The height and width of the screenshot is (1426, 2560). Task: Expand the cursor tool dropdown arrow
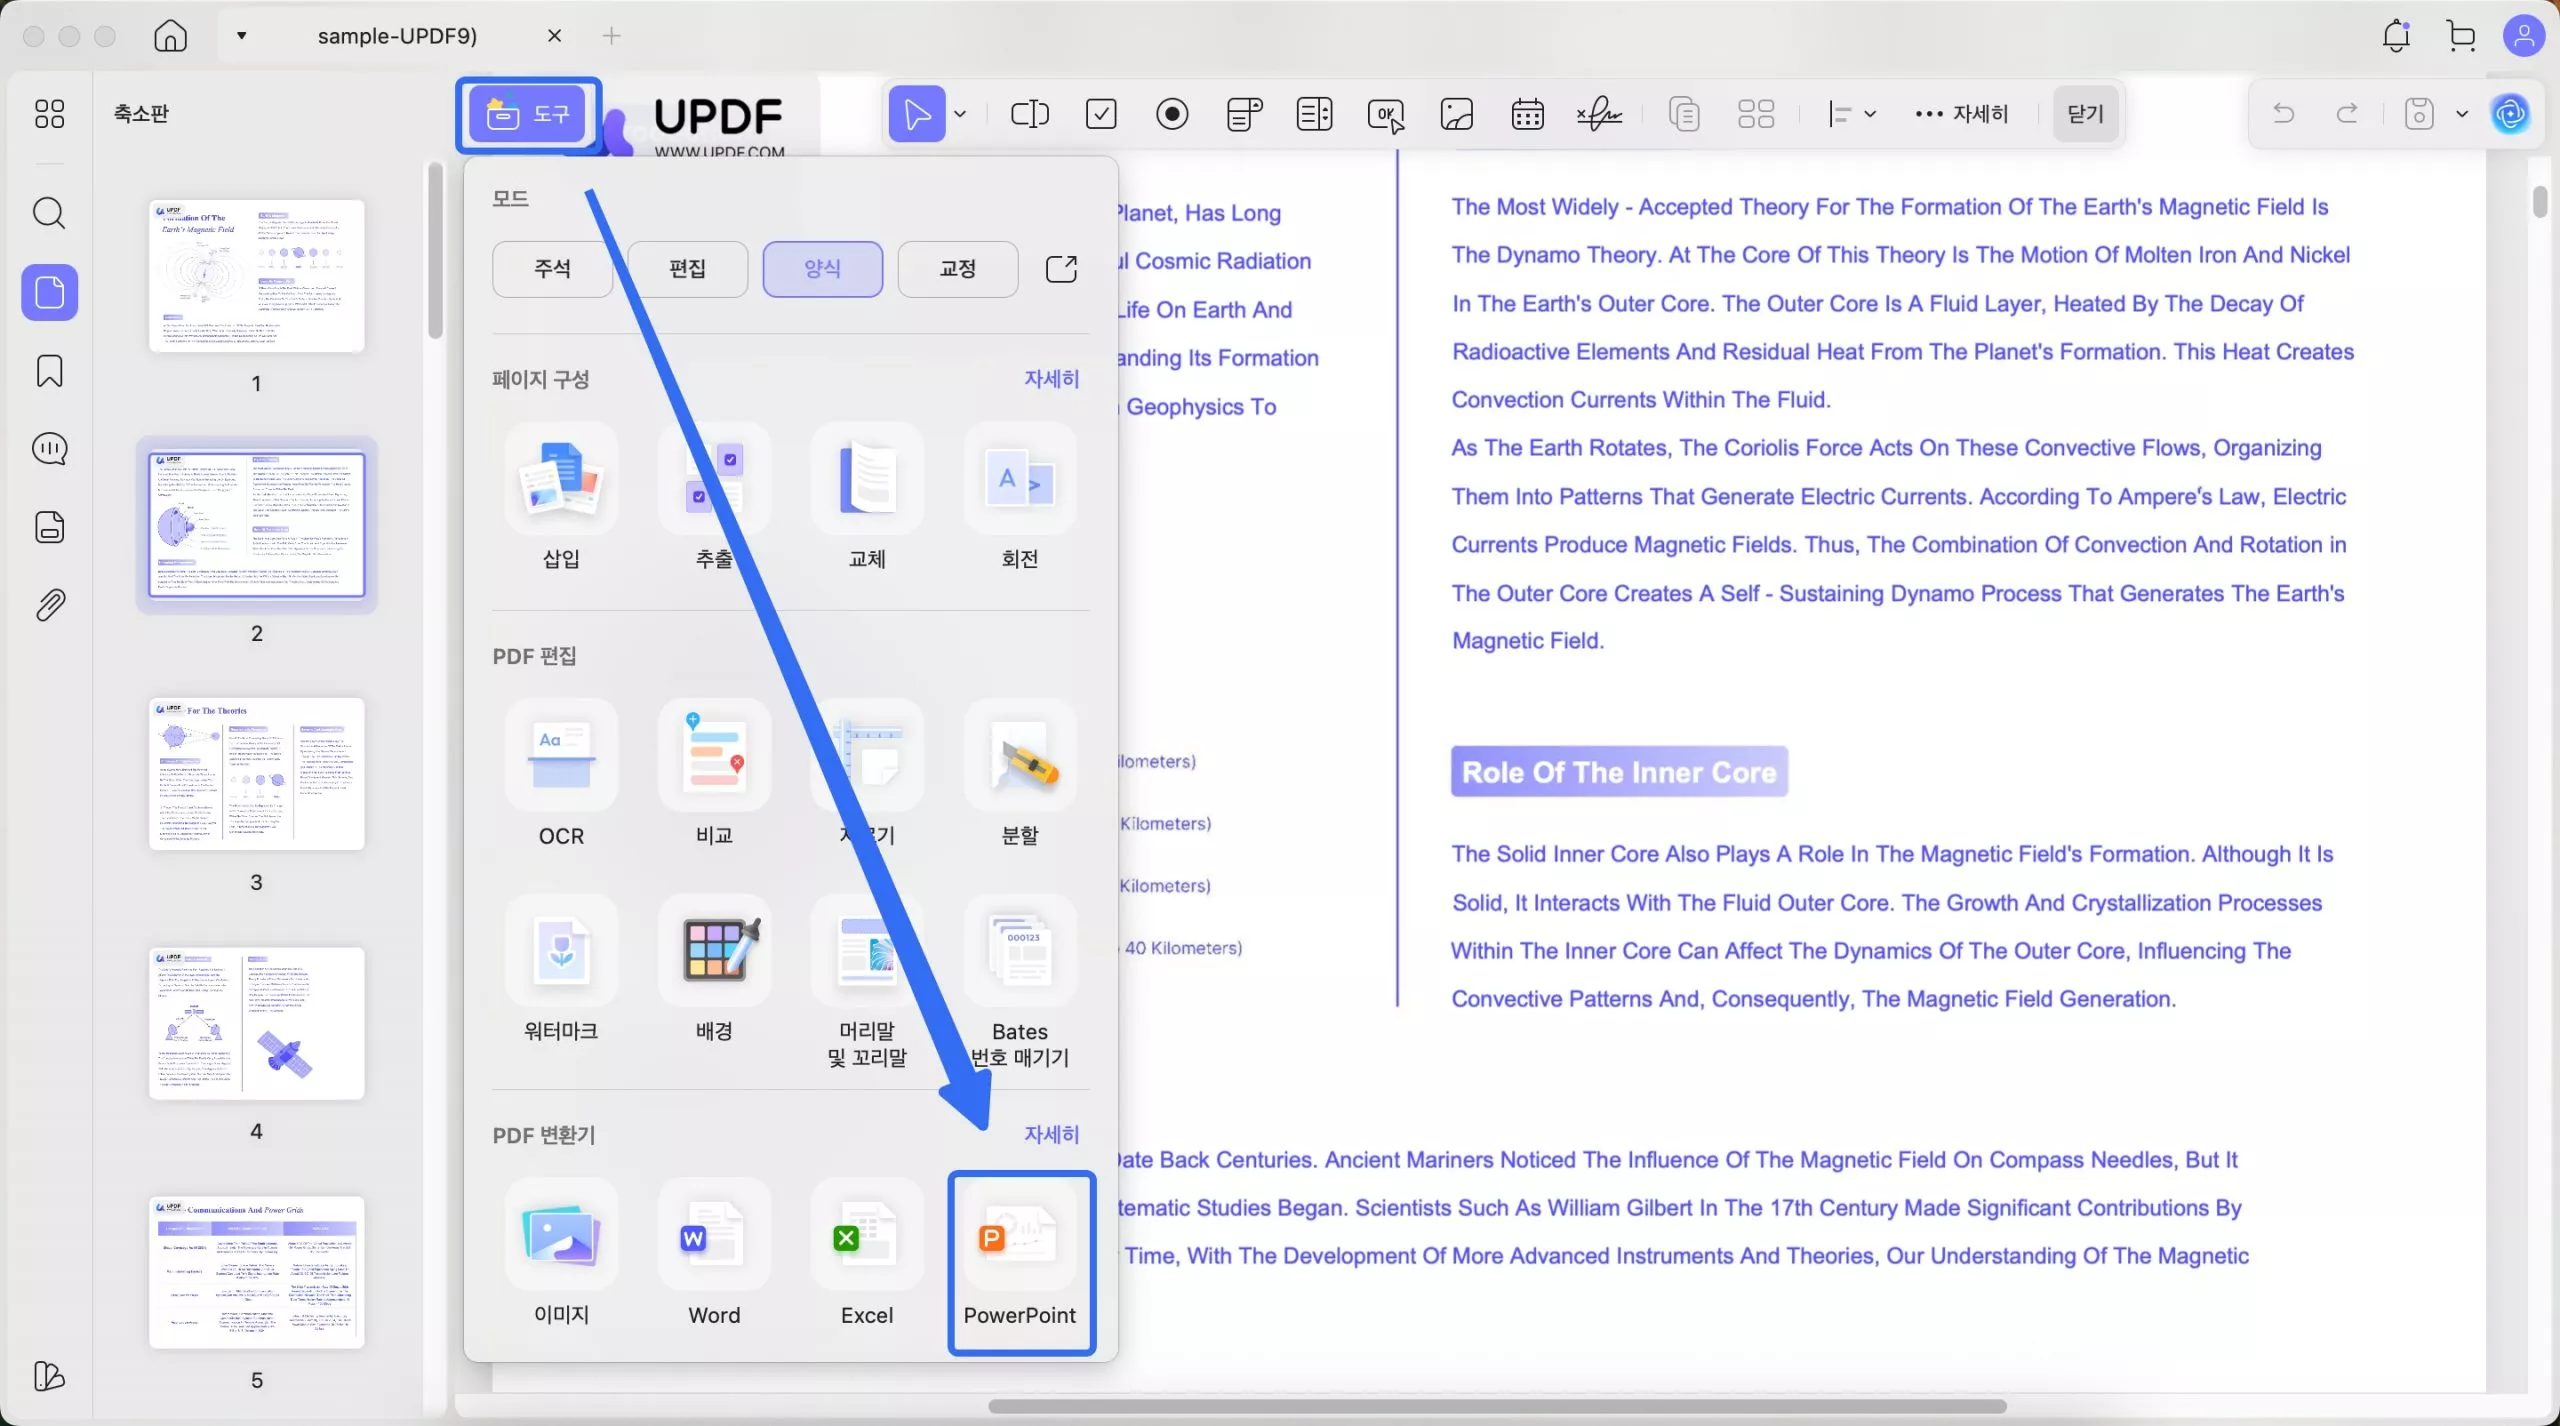tap(960, 114)
